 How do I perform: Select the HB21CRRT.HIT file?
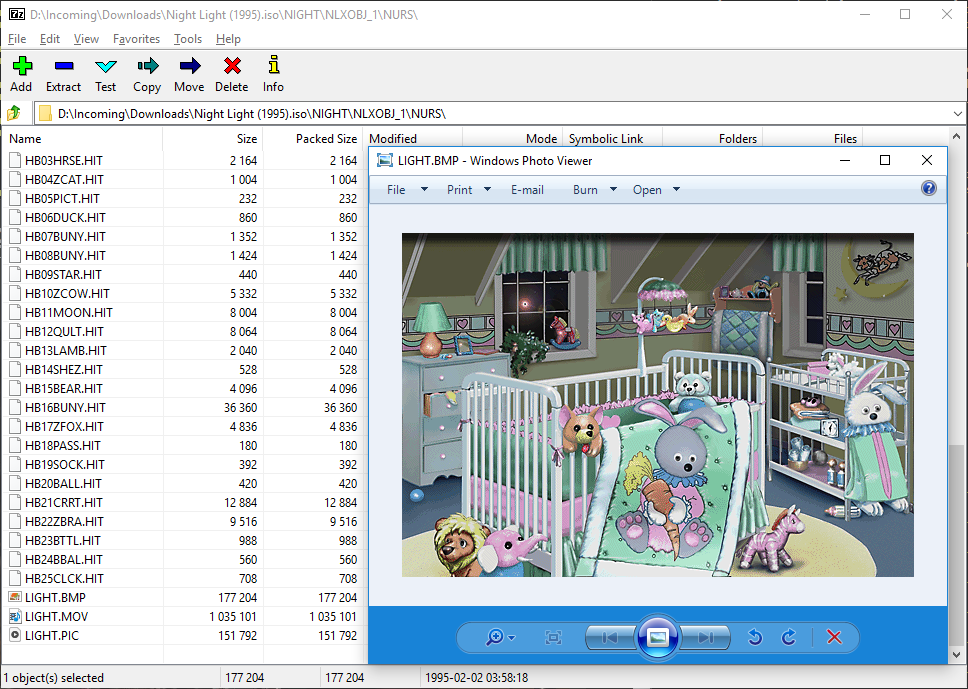(x=64, y=503)
